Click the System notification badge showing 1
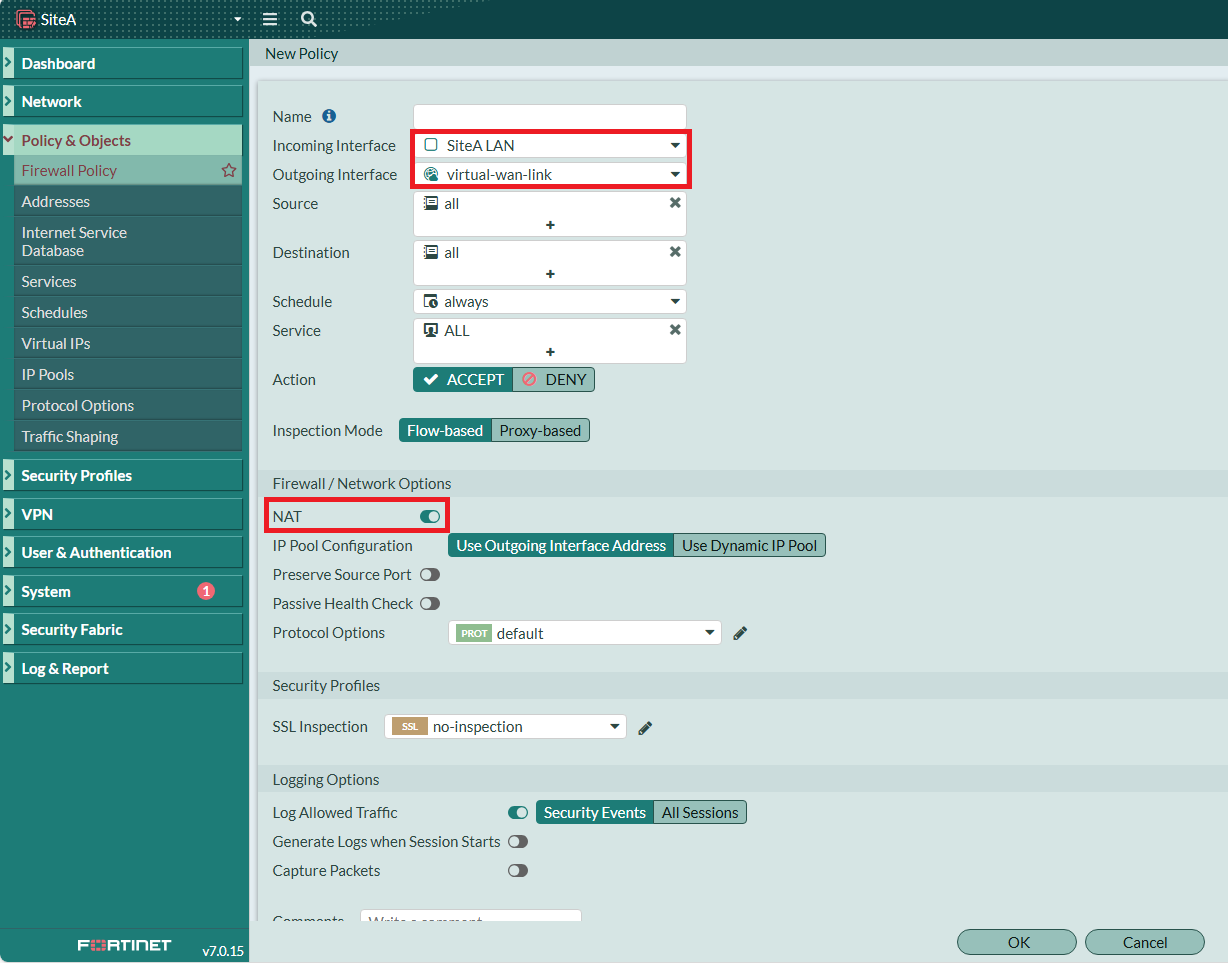This screenshot has height=963, width=1228. [x=206, y=591]
